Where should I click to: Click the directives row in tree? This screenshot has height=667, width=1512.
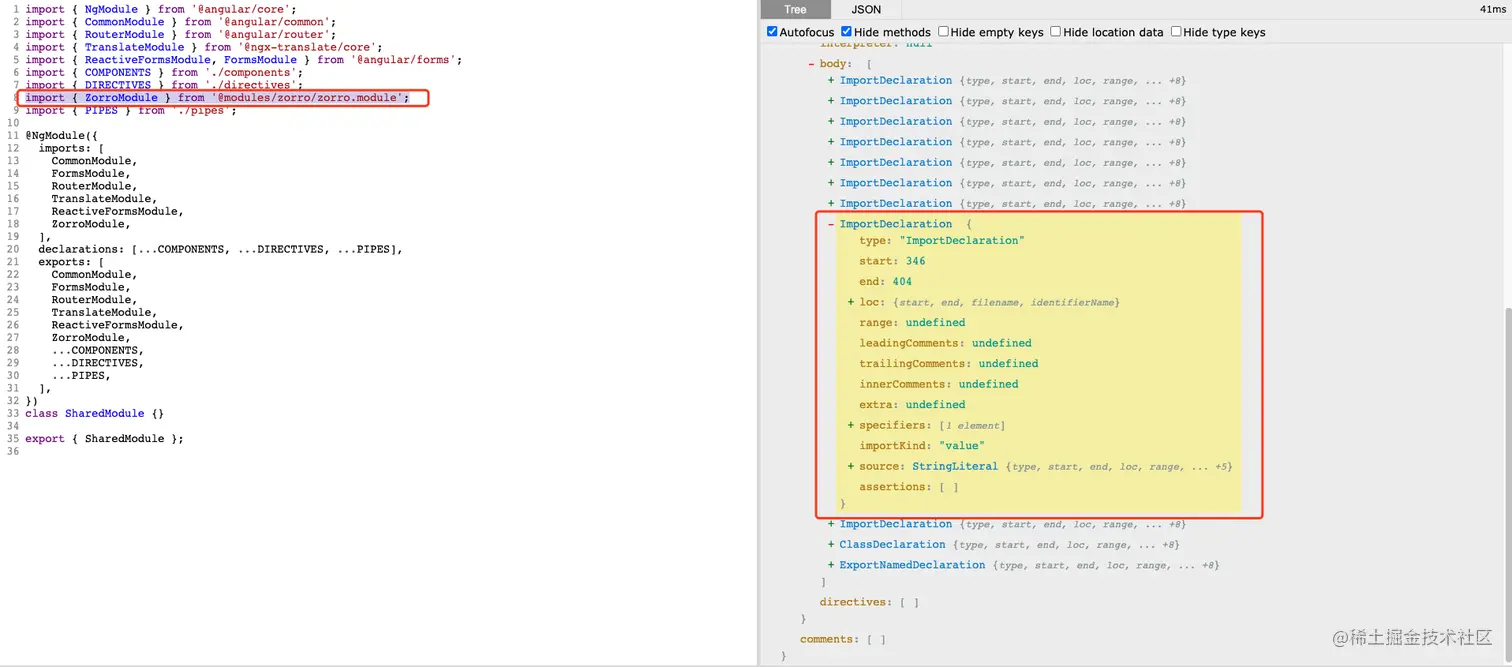pos(869,602)
